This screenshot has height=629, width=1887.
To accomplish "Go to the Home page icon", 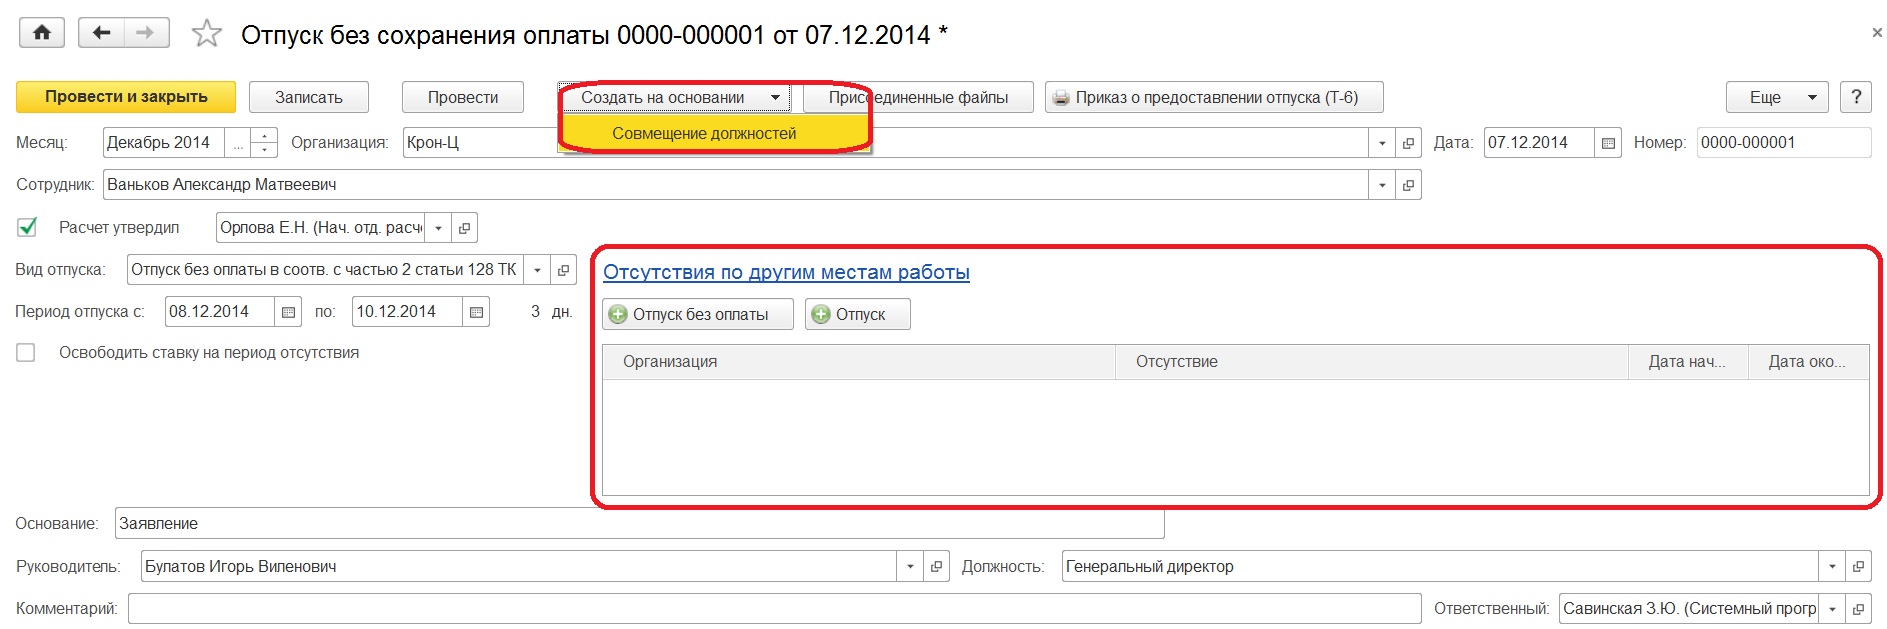I will (x=42, y=33).
